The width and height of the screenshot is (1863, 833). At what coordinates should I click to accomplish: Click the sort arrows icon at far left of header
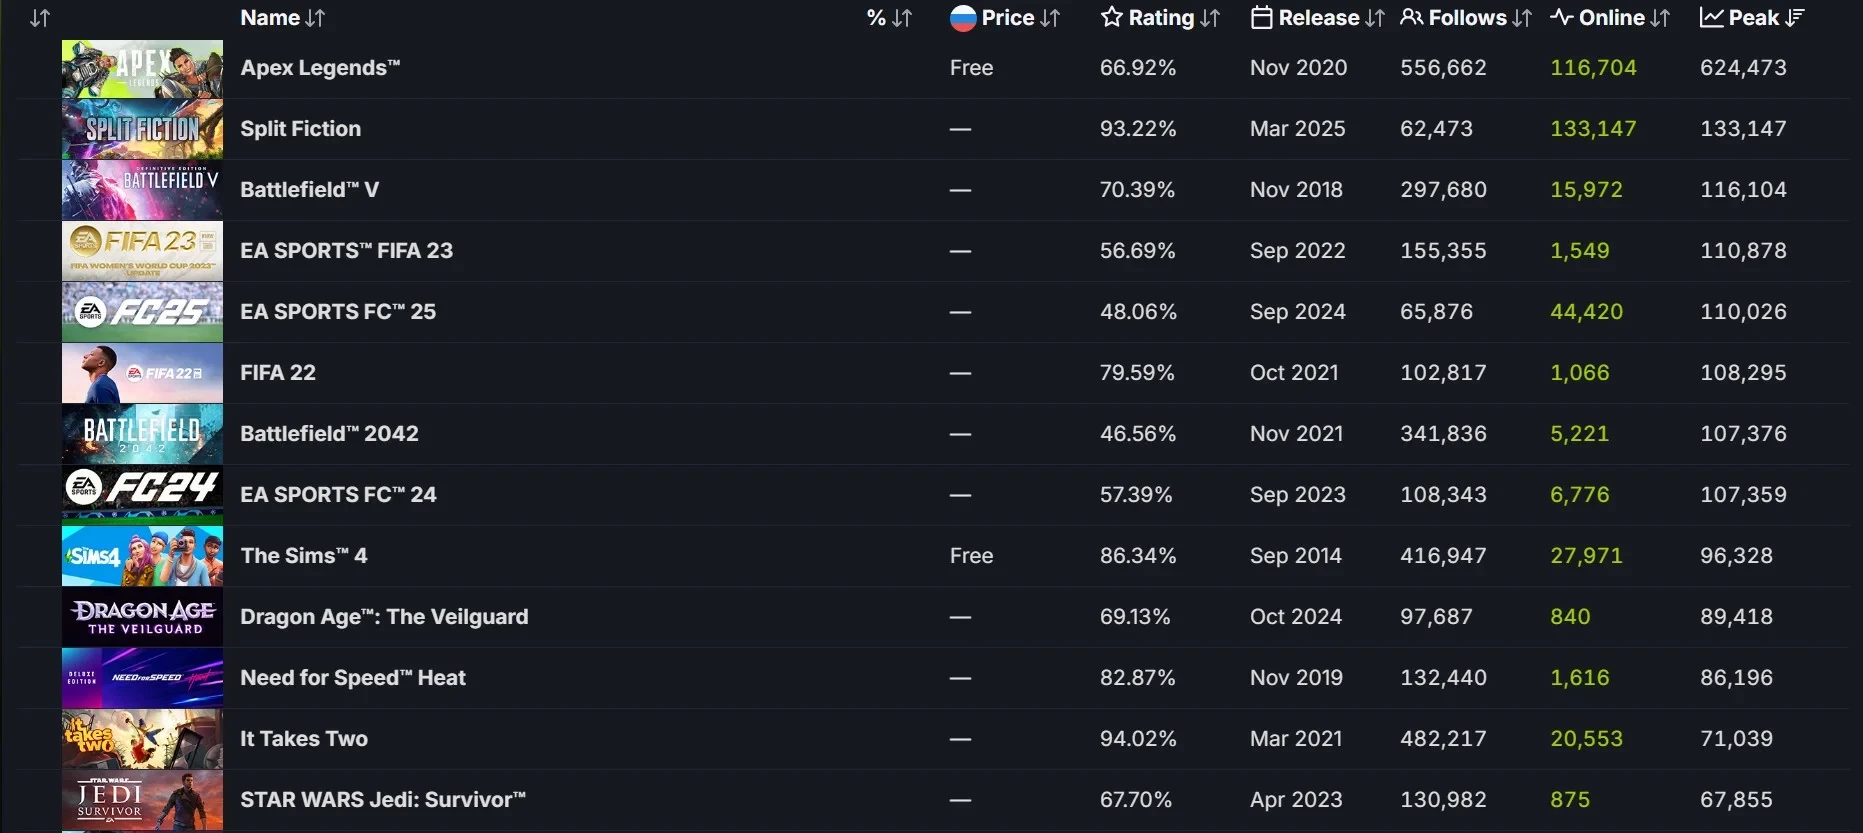40,18
